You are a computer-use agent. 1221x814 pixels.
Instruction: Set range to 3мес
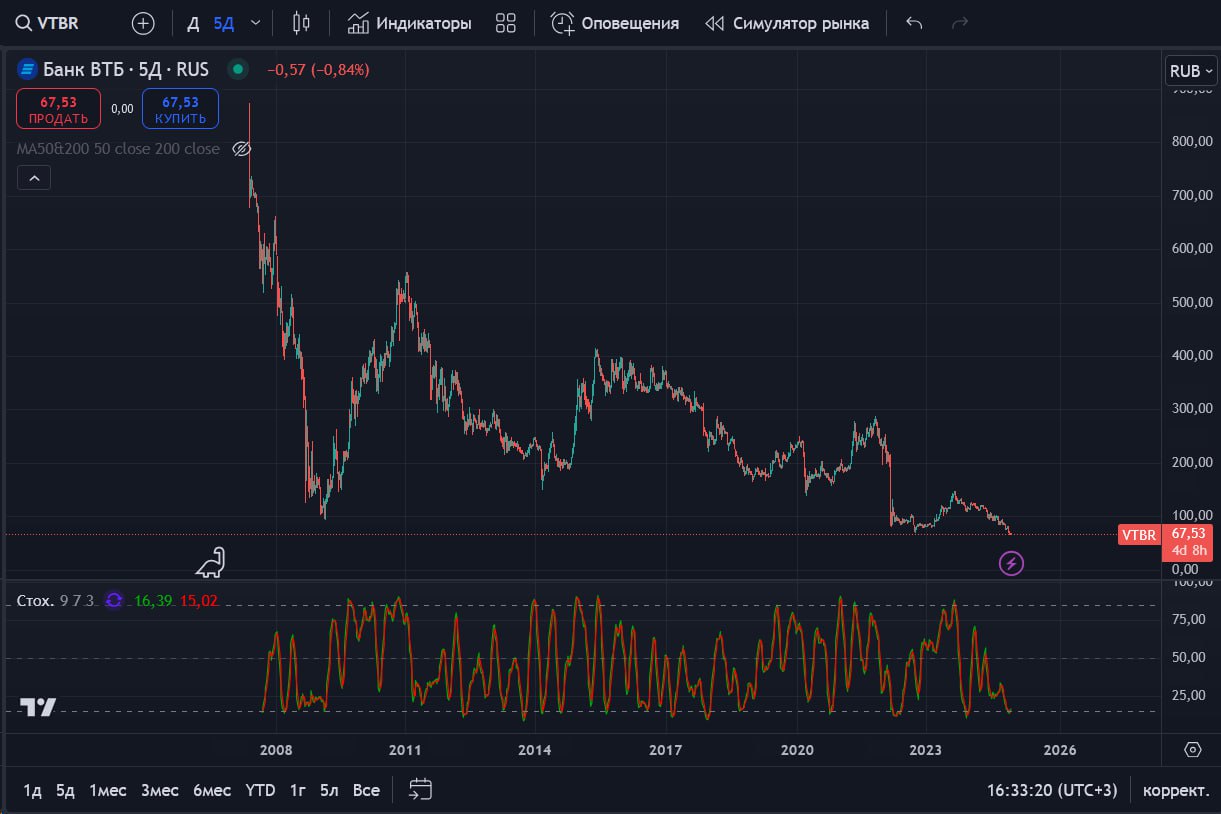pyautogui.click(x=160, y=790)
